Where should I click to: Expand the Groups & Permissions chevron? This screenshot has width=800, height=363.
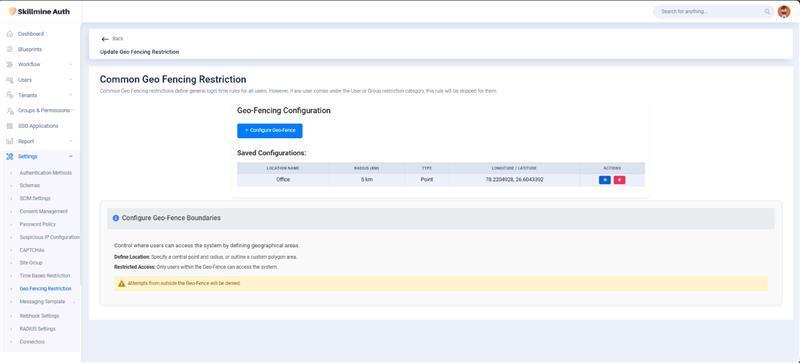click(72, 111)
